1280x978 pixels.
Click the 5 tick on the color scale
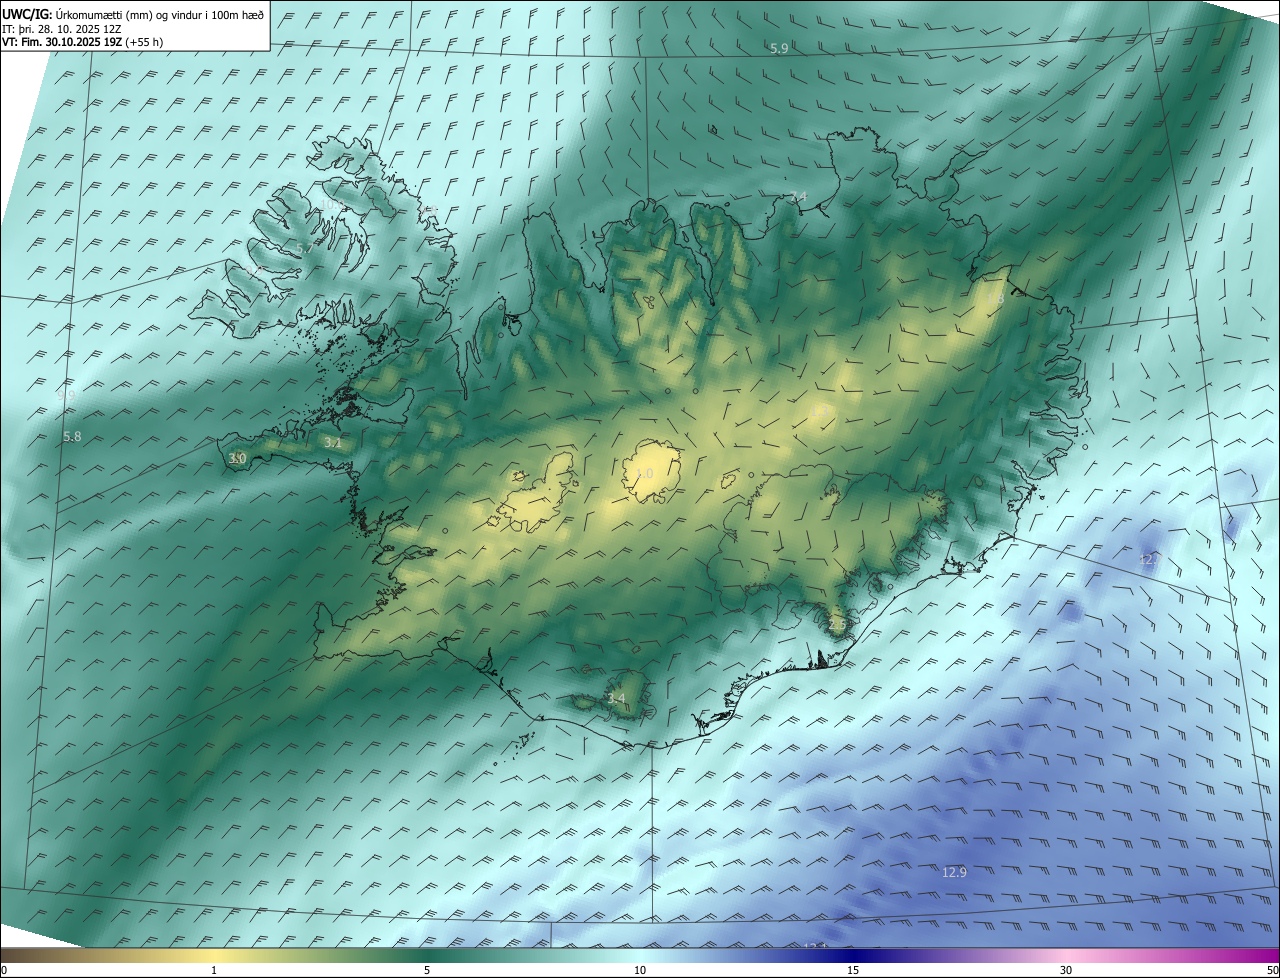click(427, 970)
